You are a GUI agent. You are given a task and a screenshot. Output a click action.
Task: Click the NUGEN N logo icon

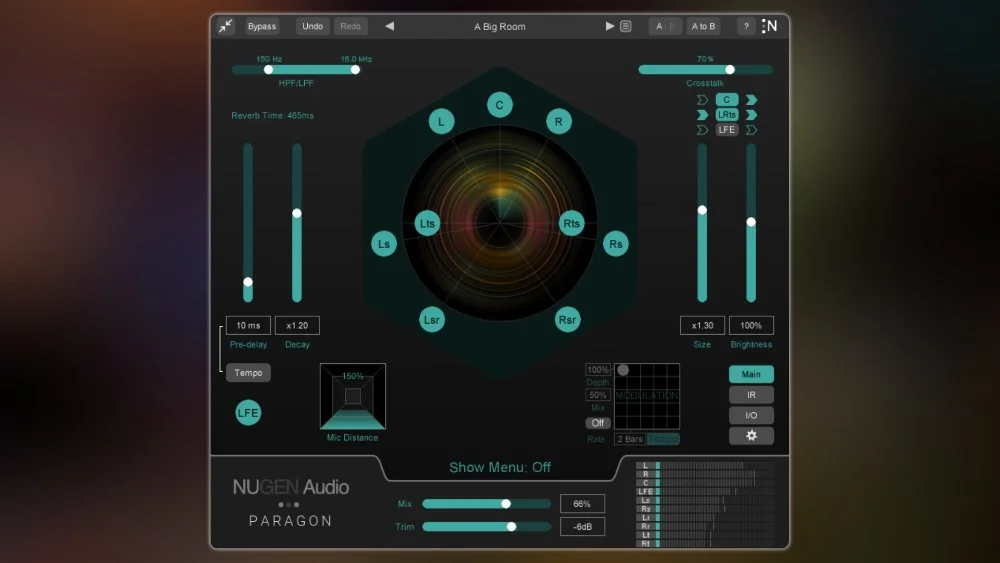[x=770, y=26]
